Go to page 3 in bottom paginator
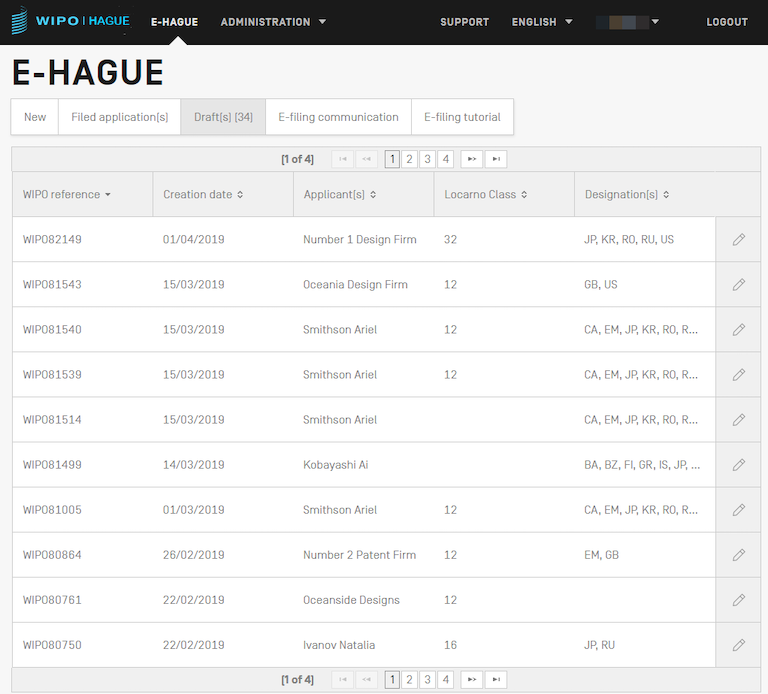Screen dimensions: 768x694 (427, 680)
